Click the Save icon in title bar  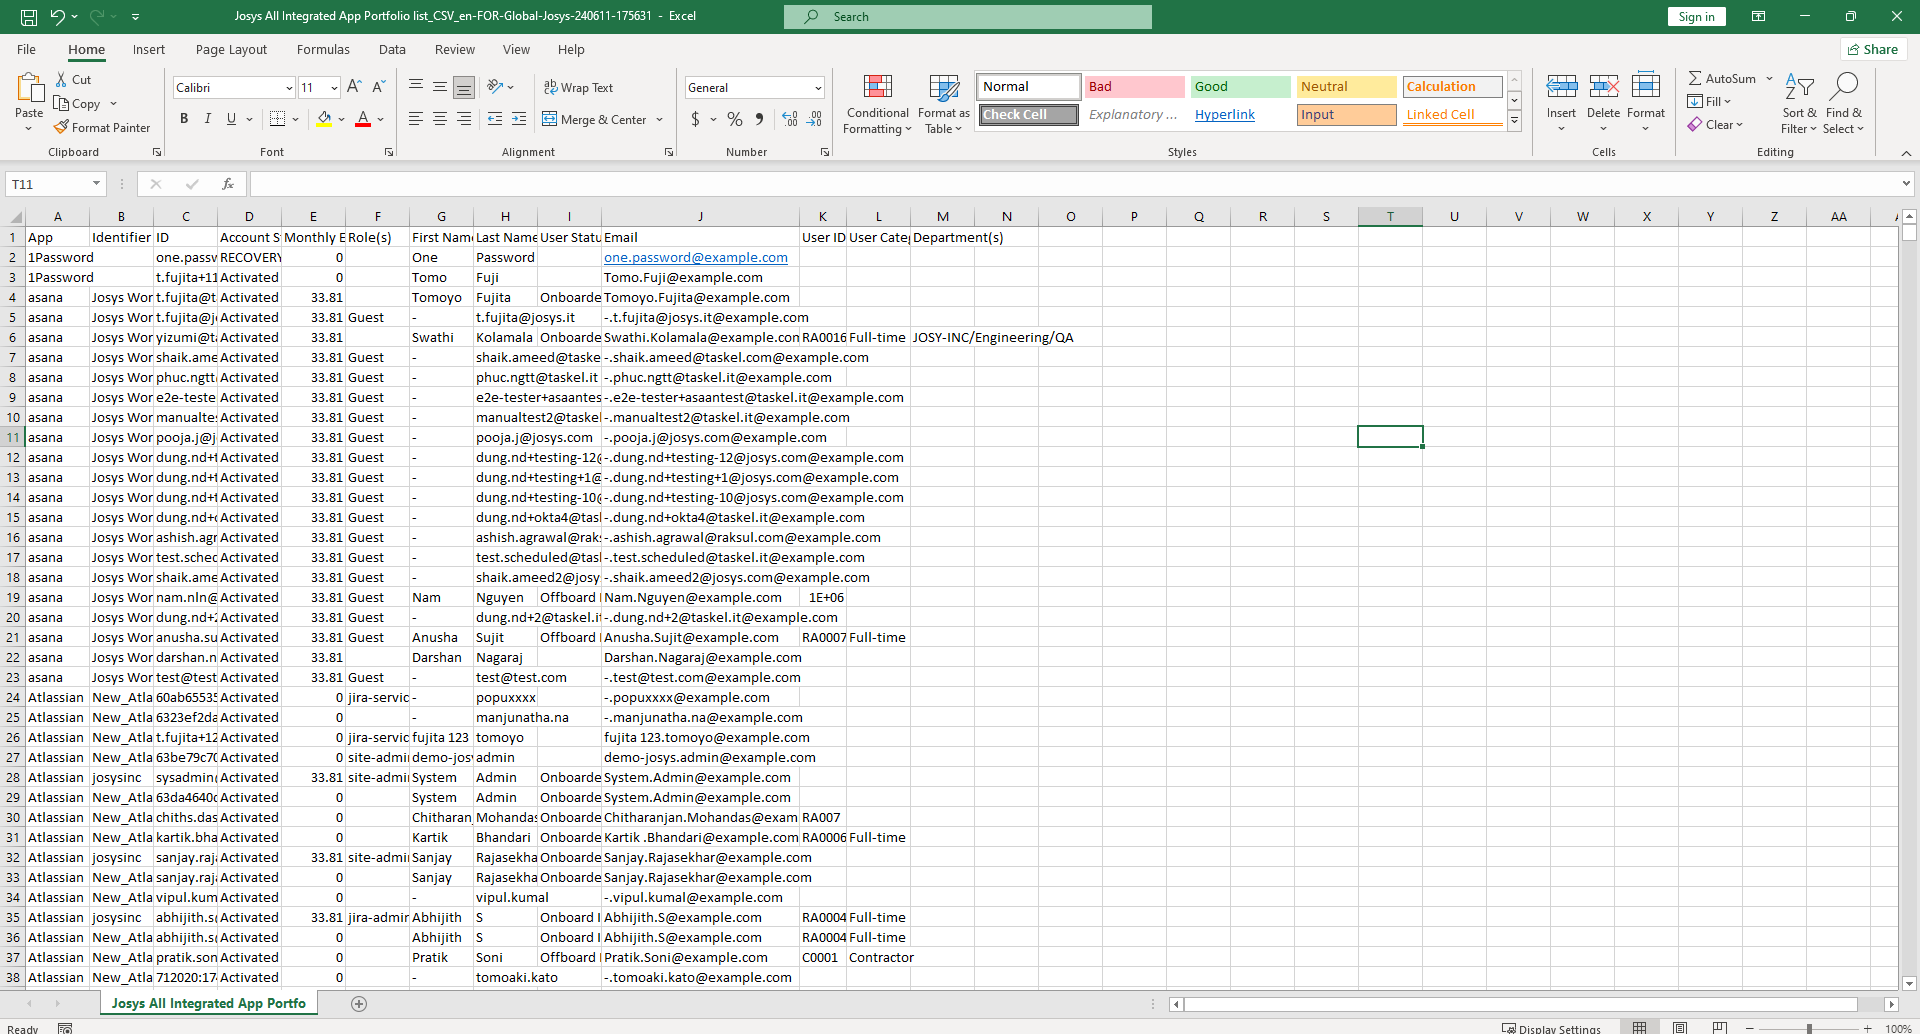(x=29, y=16)
